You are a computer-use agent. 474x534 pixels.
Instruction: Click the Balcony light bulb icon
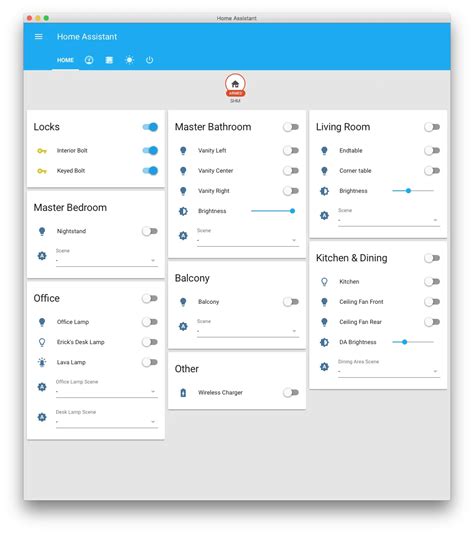click(183, 302)
